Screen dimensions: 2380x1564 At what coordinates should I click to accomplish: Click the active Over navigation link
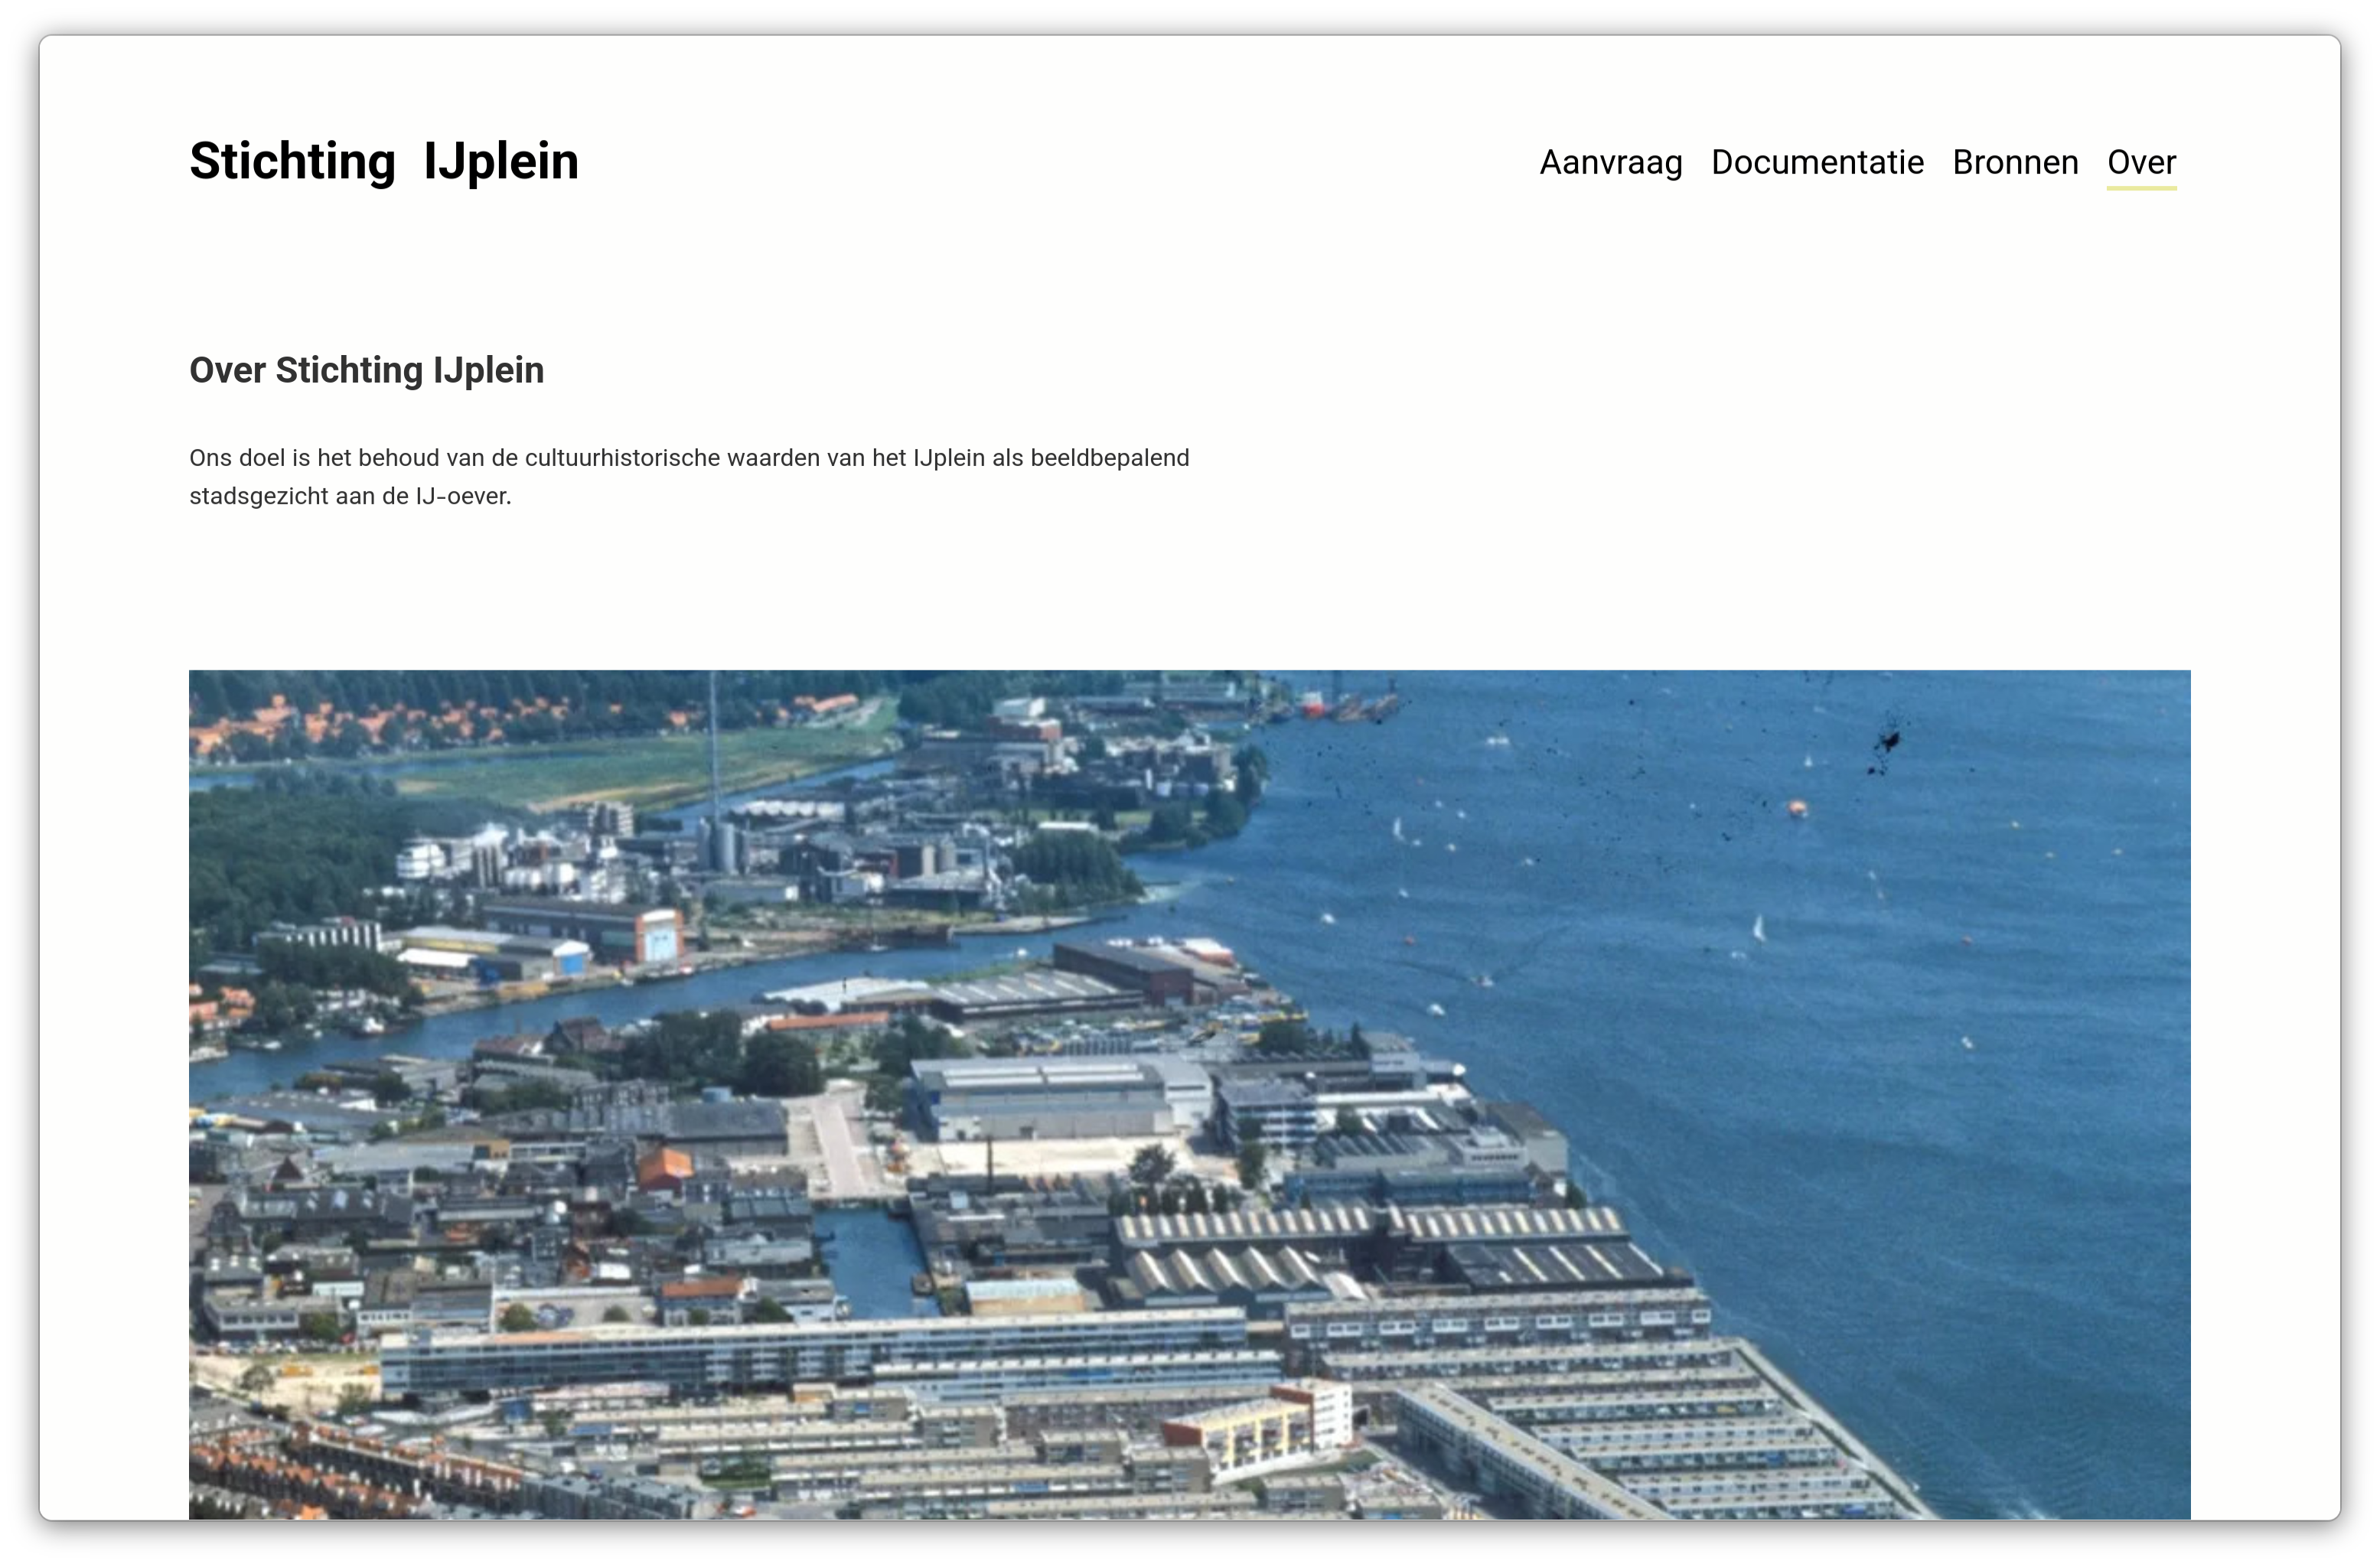(2141, 162)
